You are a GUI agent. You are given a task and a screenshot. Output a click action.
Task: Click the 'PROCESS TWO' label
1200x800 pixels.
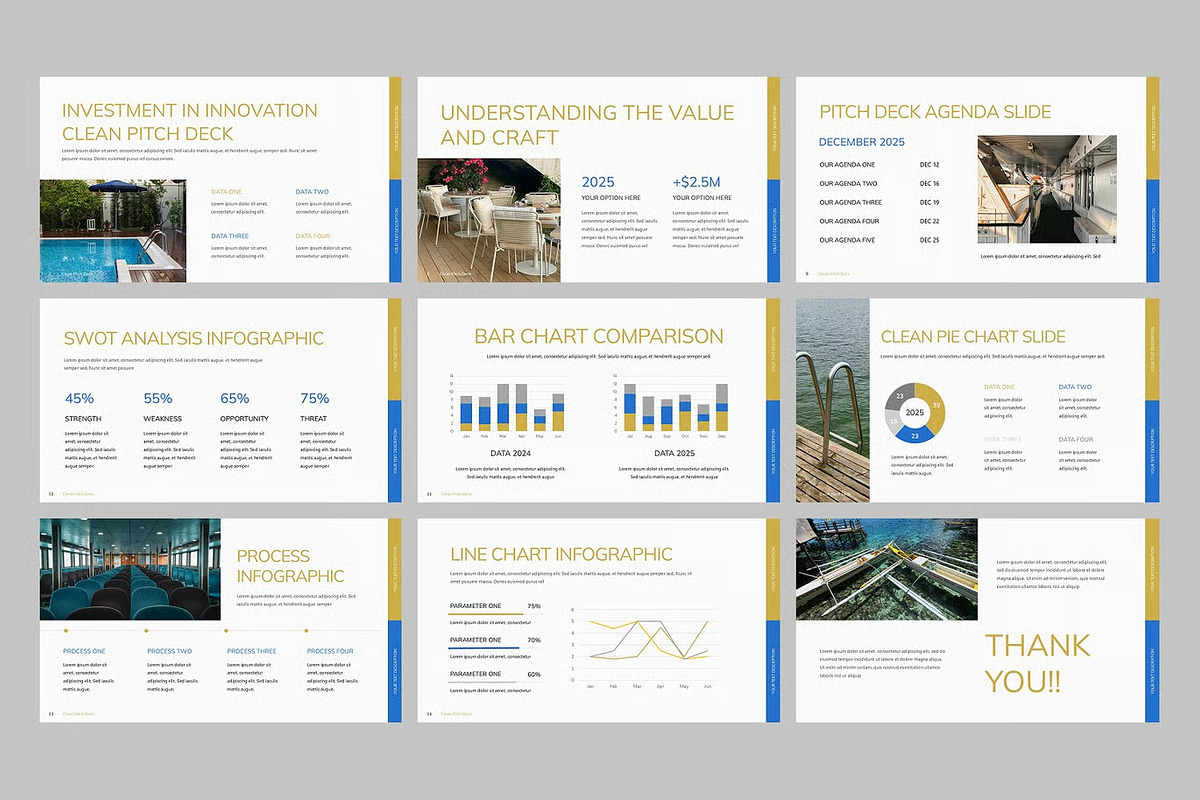coord(169,652)
